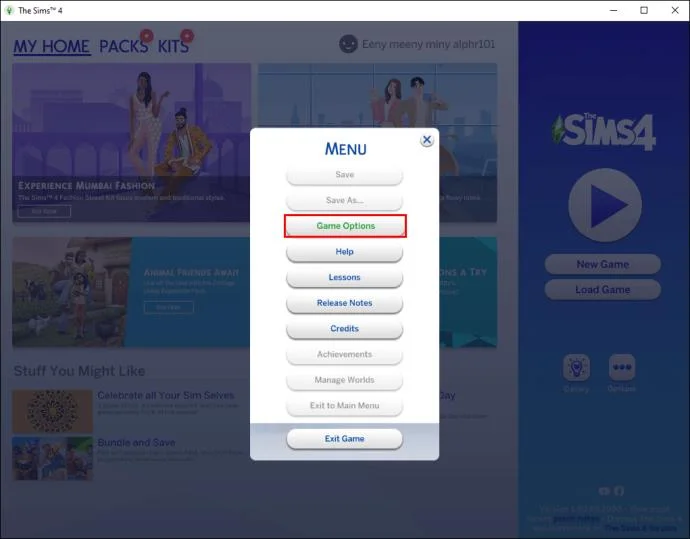Click the Exit Game button
Image resolution: width=690 pixels, height=539 pixels.
coord(345,439)
